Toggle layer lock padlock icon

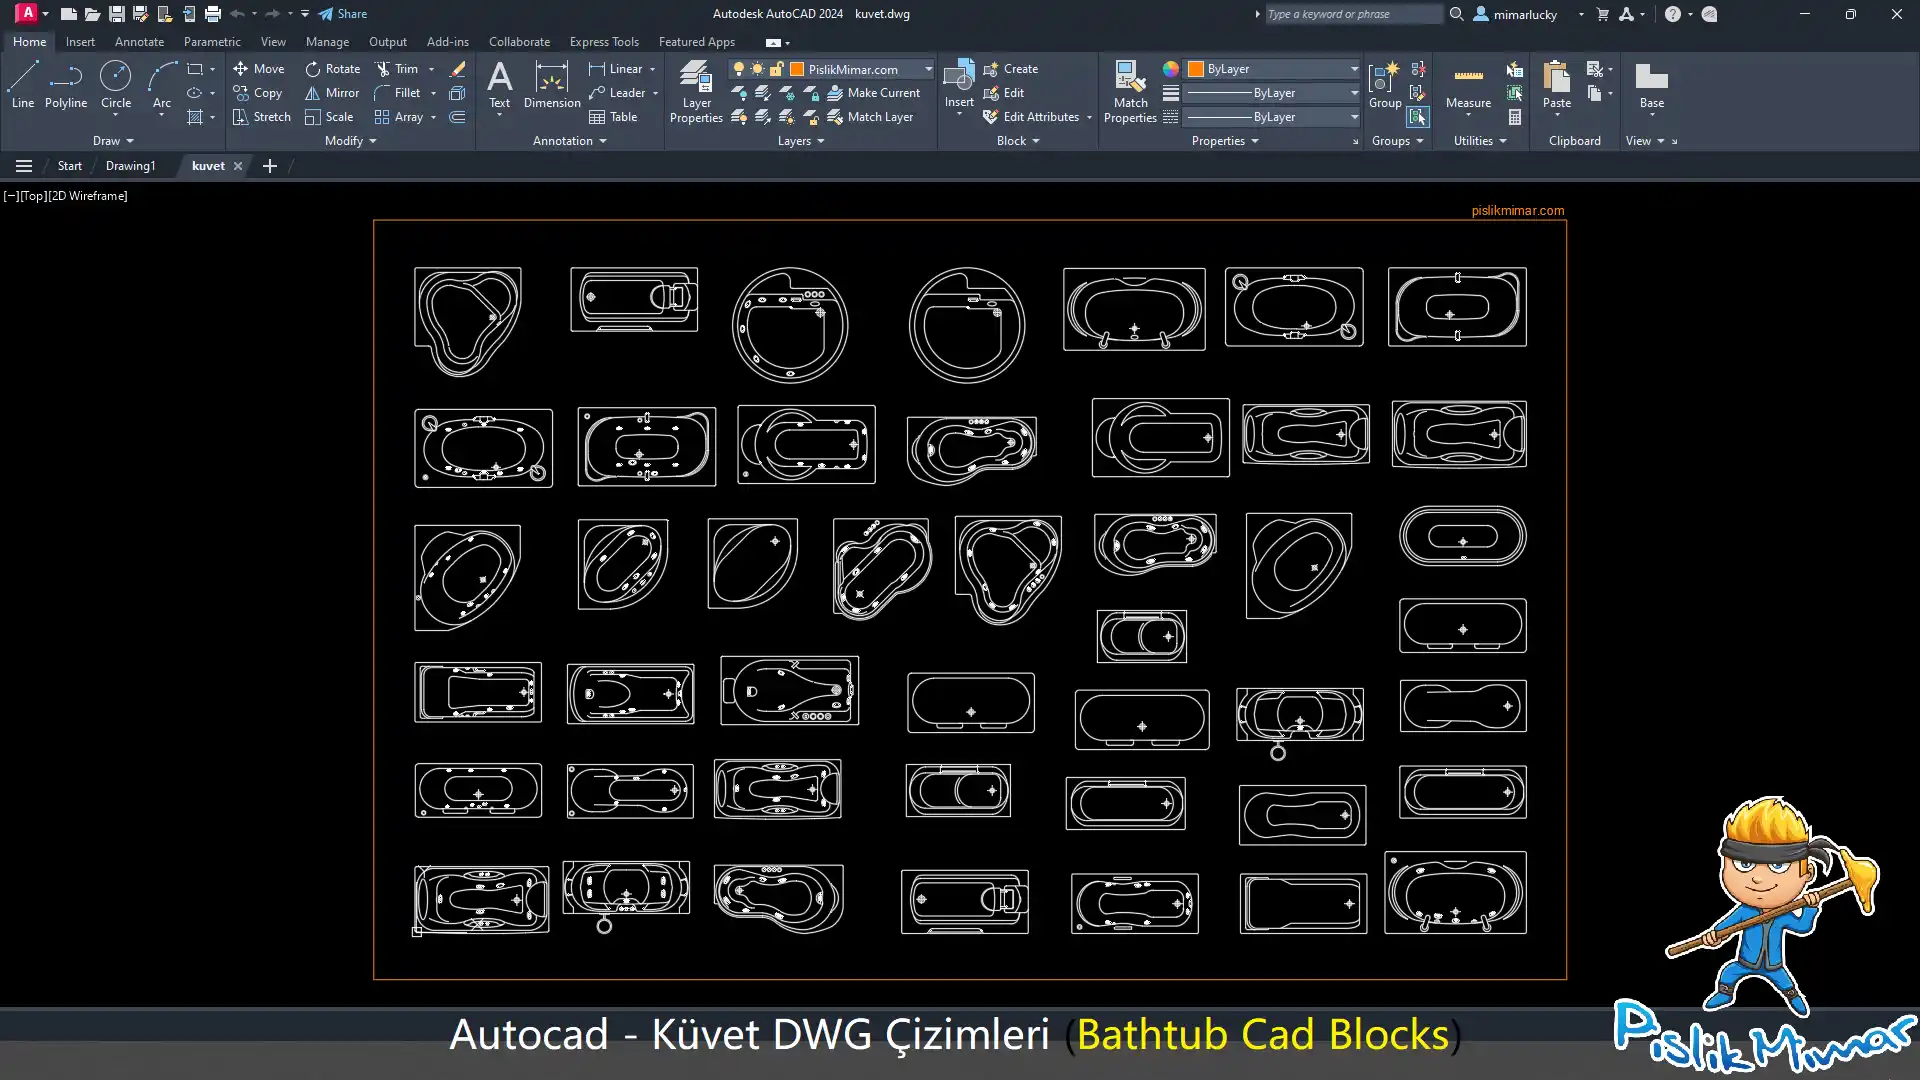pyautogui.click(x=776, y=69)
